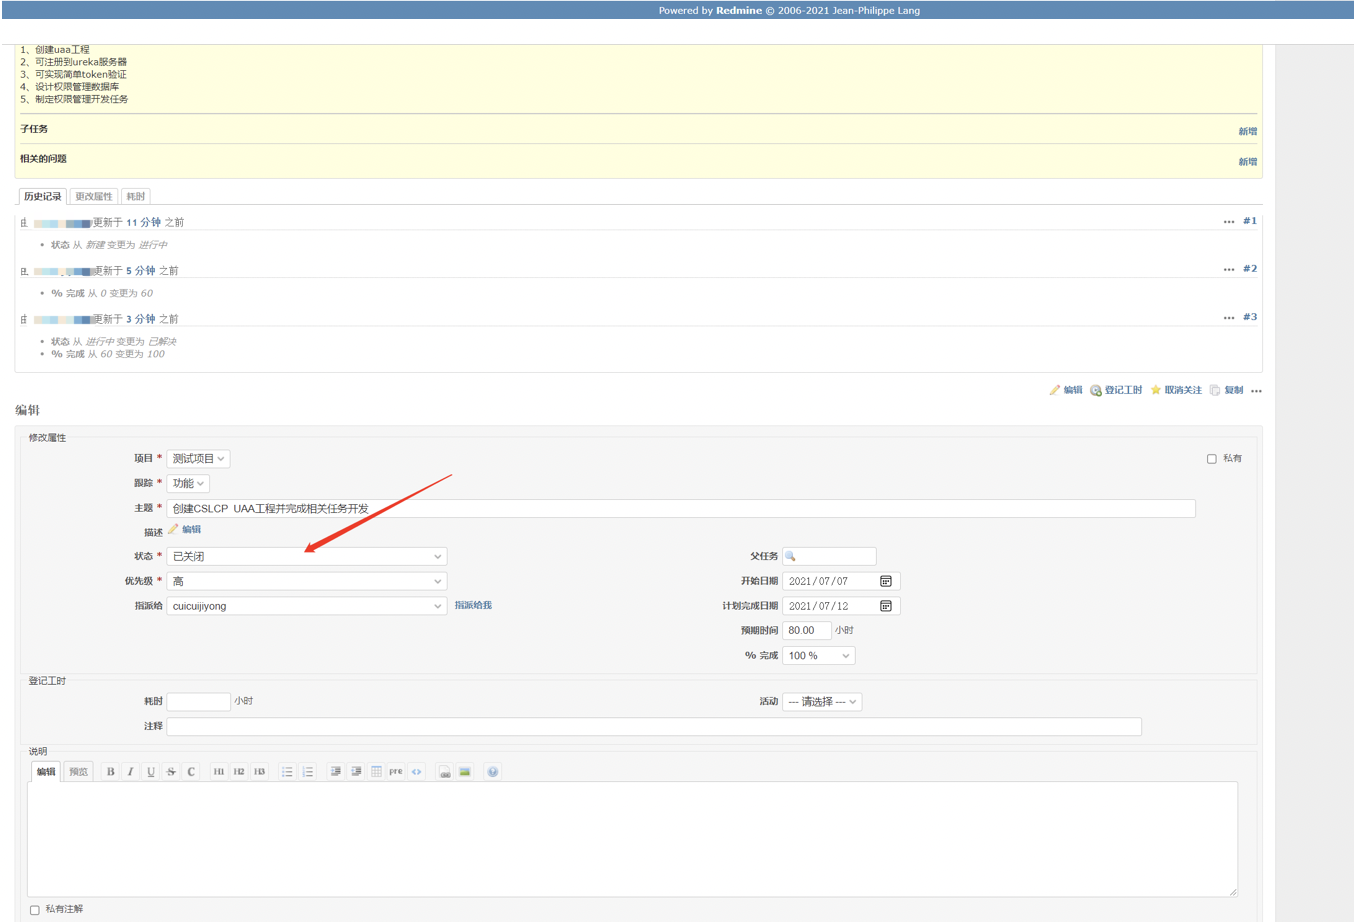The image size is (1354, 922).
Task: Open actions menu for note #1
Action: tap(1229, 222)
